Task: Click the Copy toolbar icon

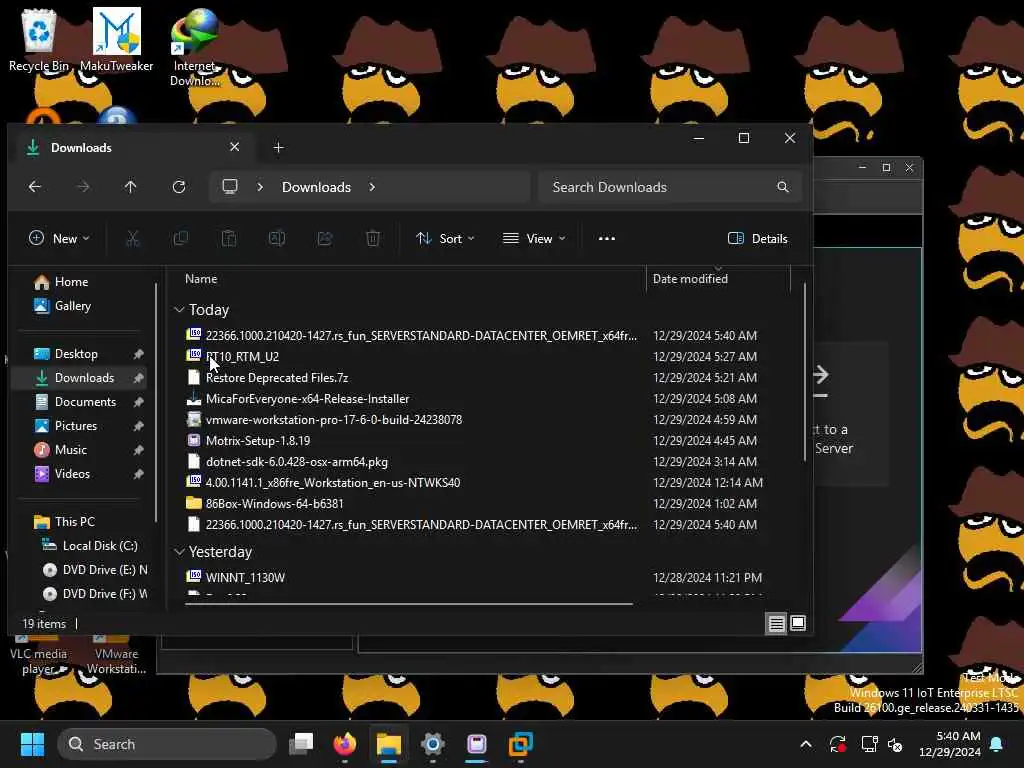Action: tap(181, 238)
